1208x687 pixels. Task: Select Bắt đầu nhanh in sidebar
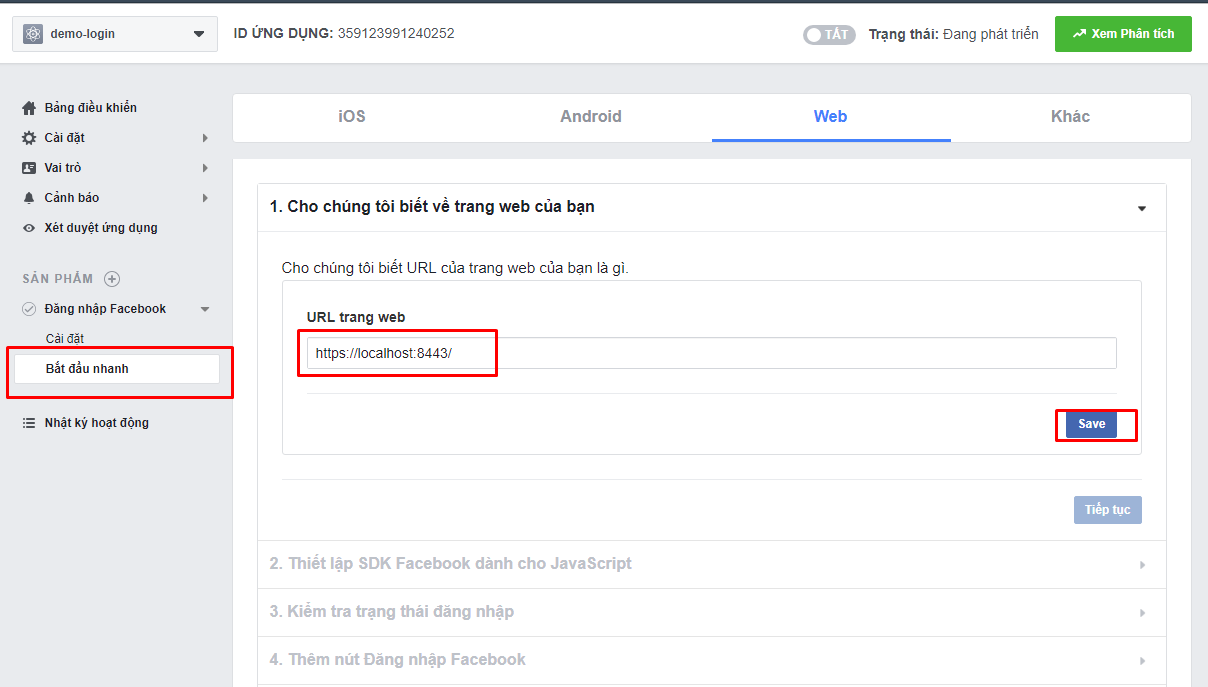(x=116, y=369)
